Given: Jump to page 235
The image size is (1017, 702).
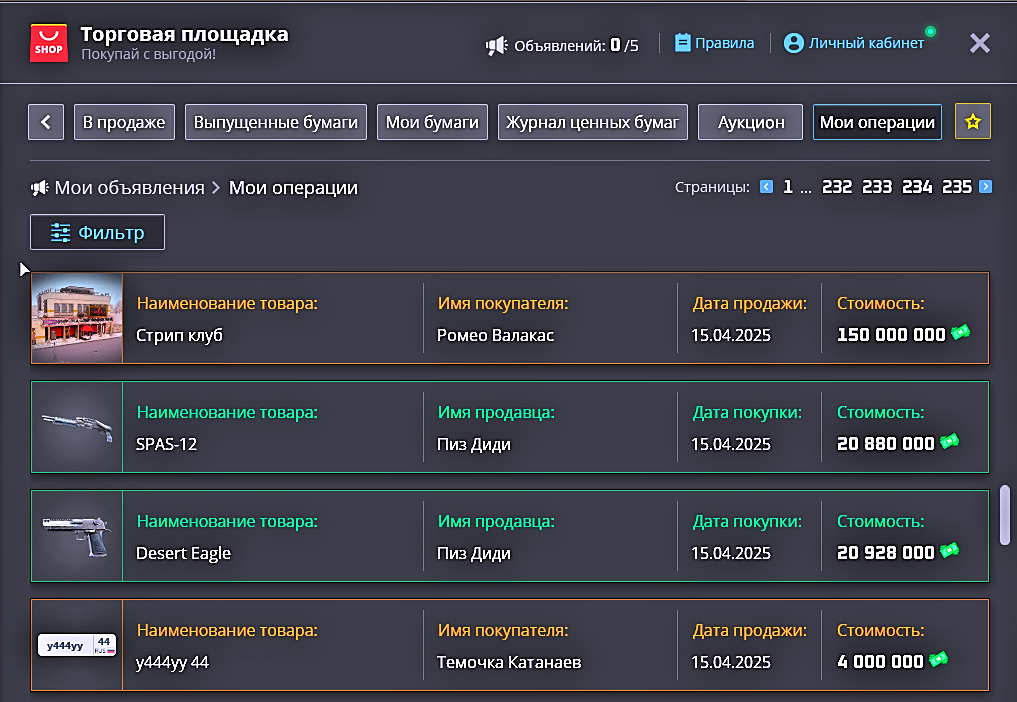Looking at the screenshot, I should point(956,187).
